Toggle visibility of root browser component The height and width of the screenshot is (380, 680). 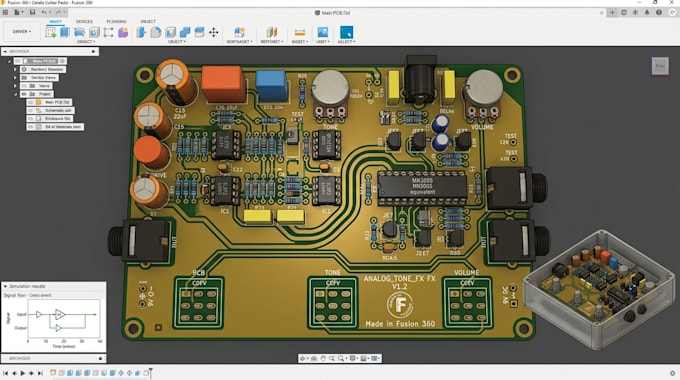point(18,61)
